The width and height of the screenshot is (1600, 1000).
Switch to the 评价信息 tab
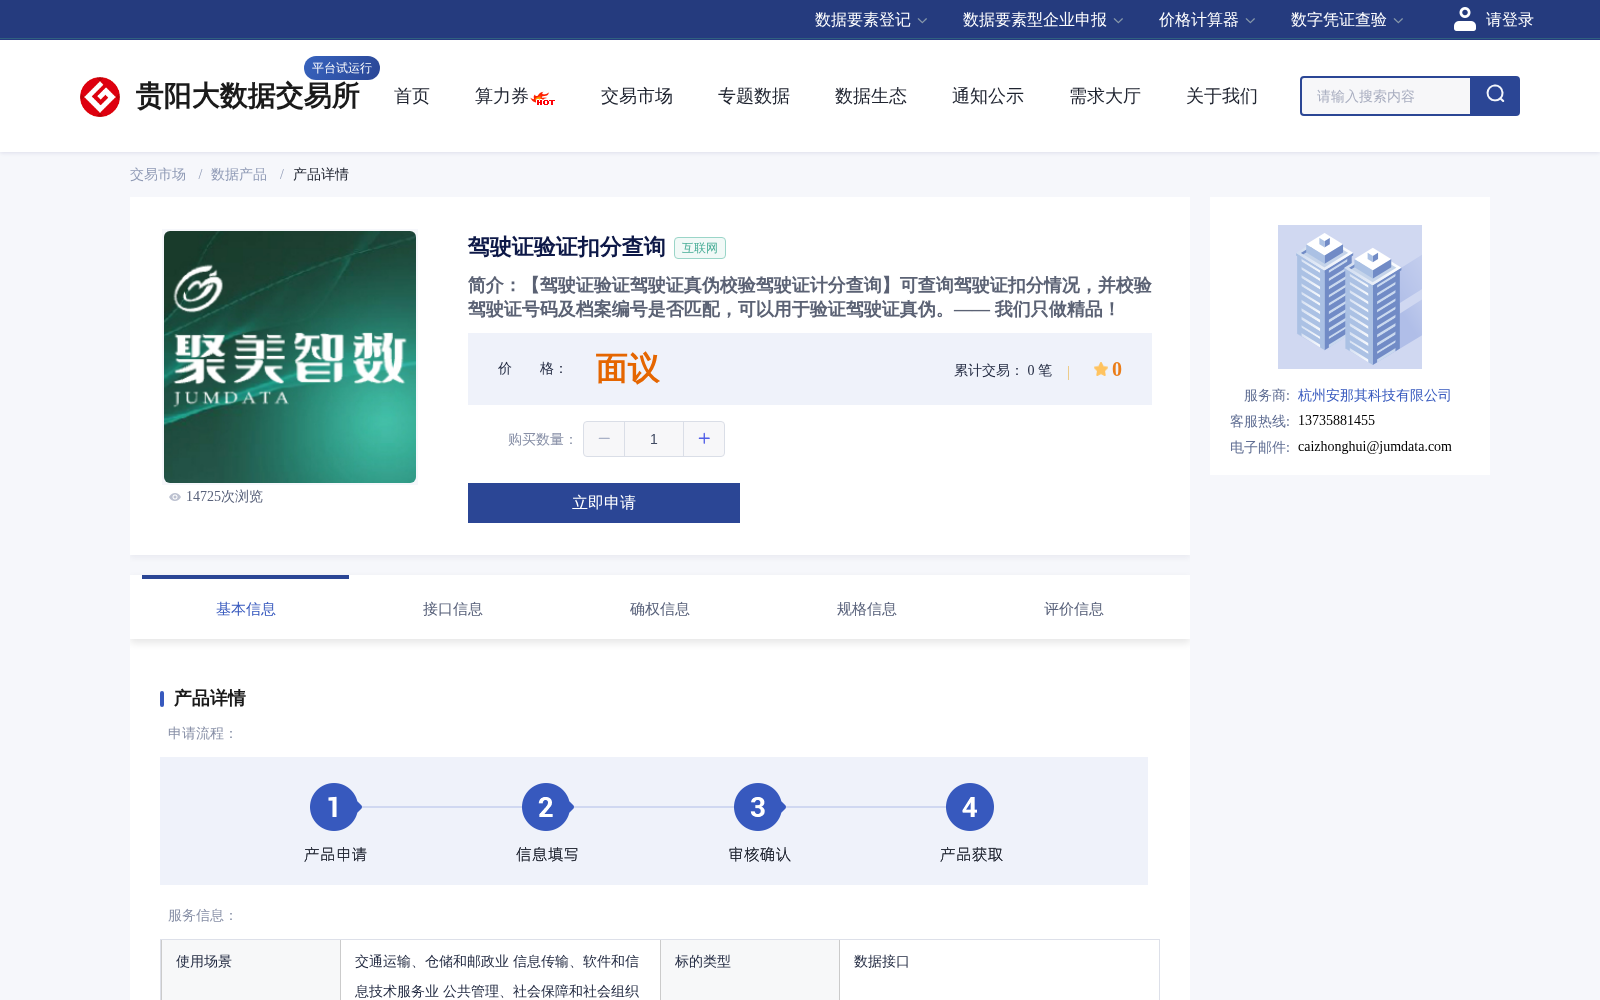click(1074, 609)
